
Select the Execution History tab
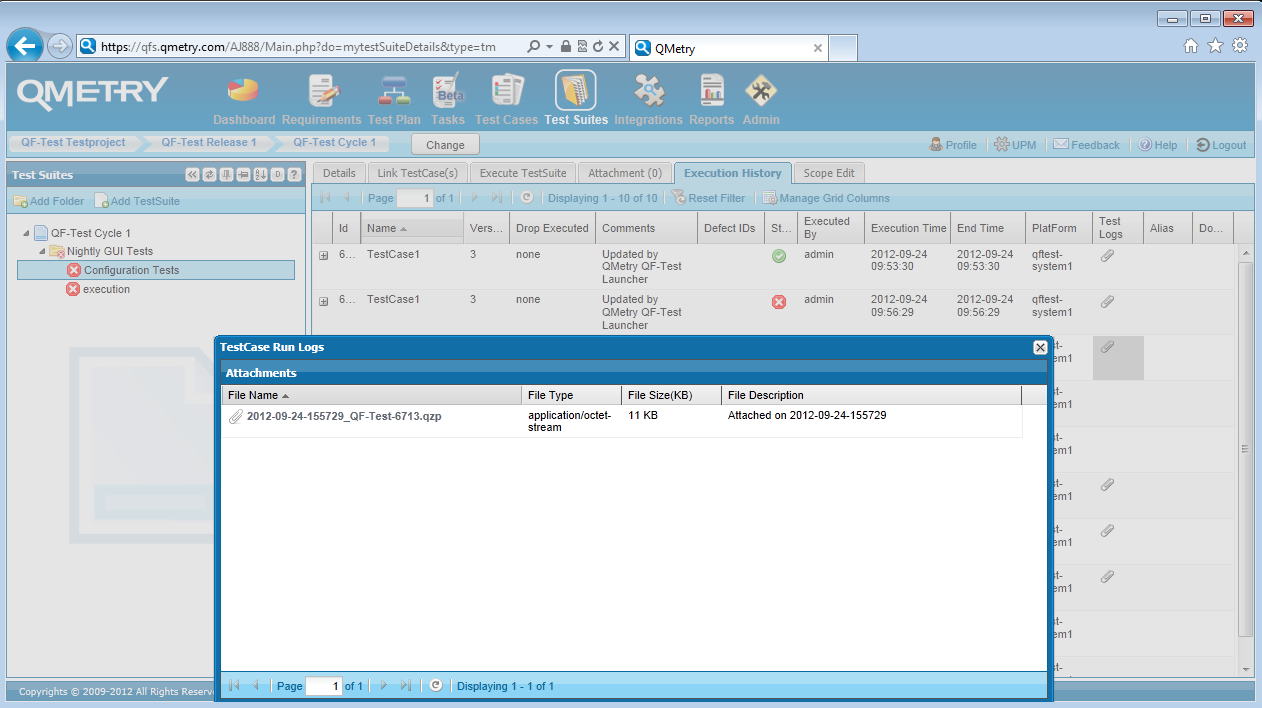tap(733, 173)
